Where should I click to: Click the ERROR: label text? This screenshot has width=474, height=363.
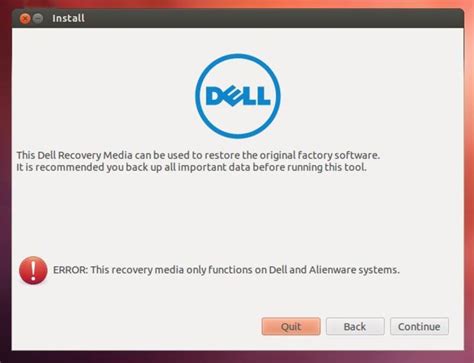click(x=70, y=270)
